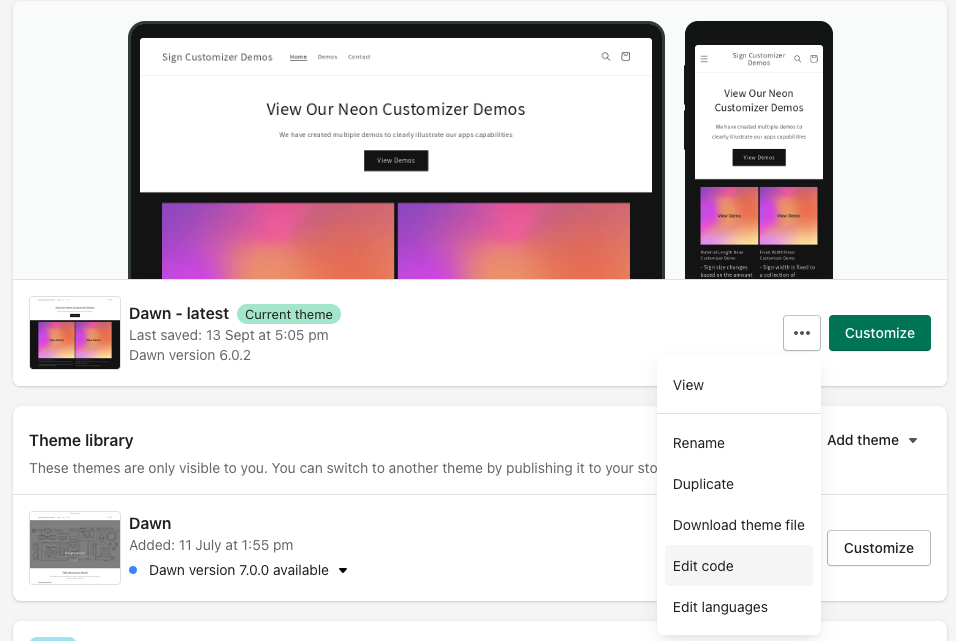
Task: Select Duplicate from the actions menu
Action: pos(703,484)
